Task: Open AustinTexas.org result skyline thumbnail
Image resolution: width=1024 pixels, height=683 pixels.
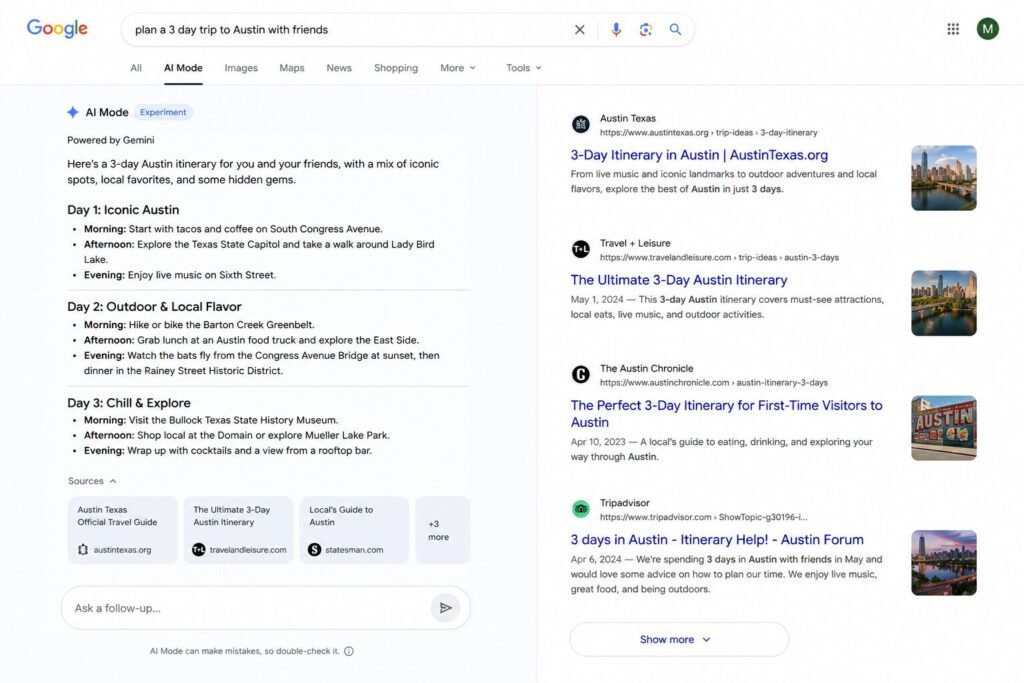Action: [944, 178]
